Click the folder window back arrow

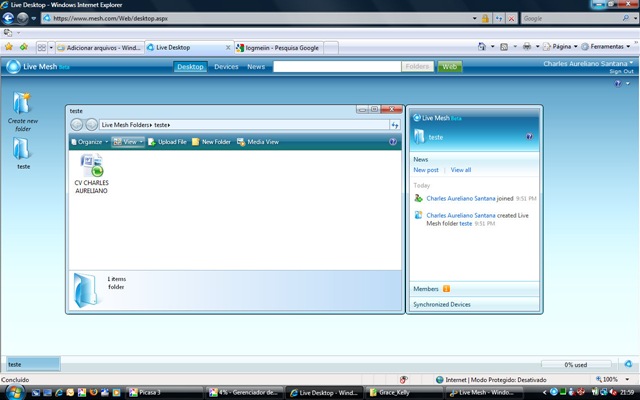pyautogui.click(x=77, y=125)
